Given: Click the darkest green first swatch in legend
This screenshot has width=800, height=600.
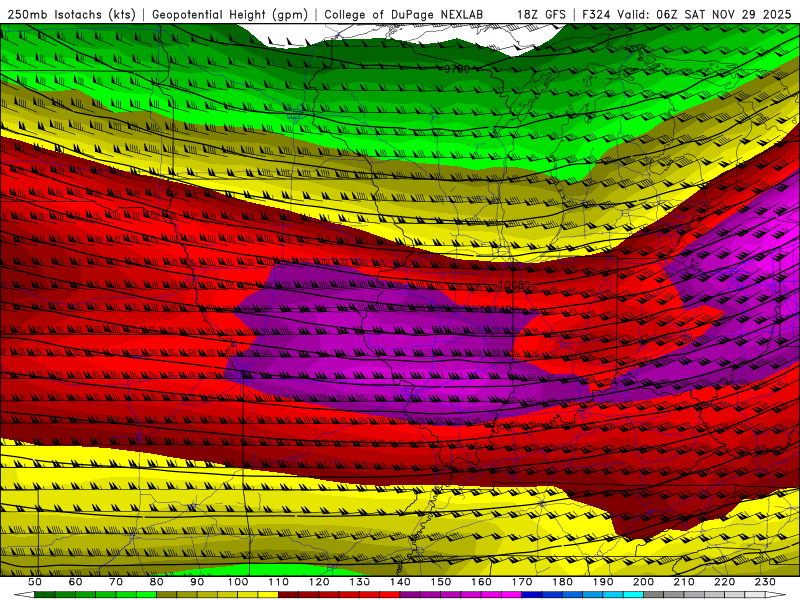Looking at the screenshot, I should pos(45,595).
